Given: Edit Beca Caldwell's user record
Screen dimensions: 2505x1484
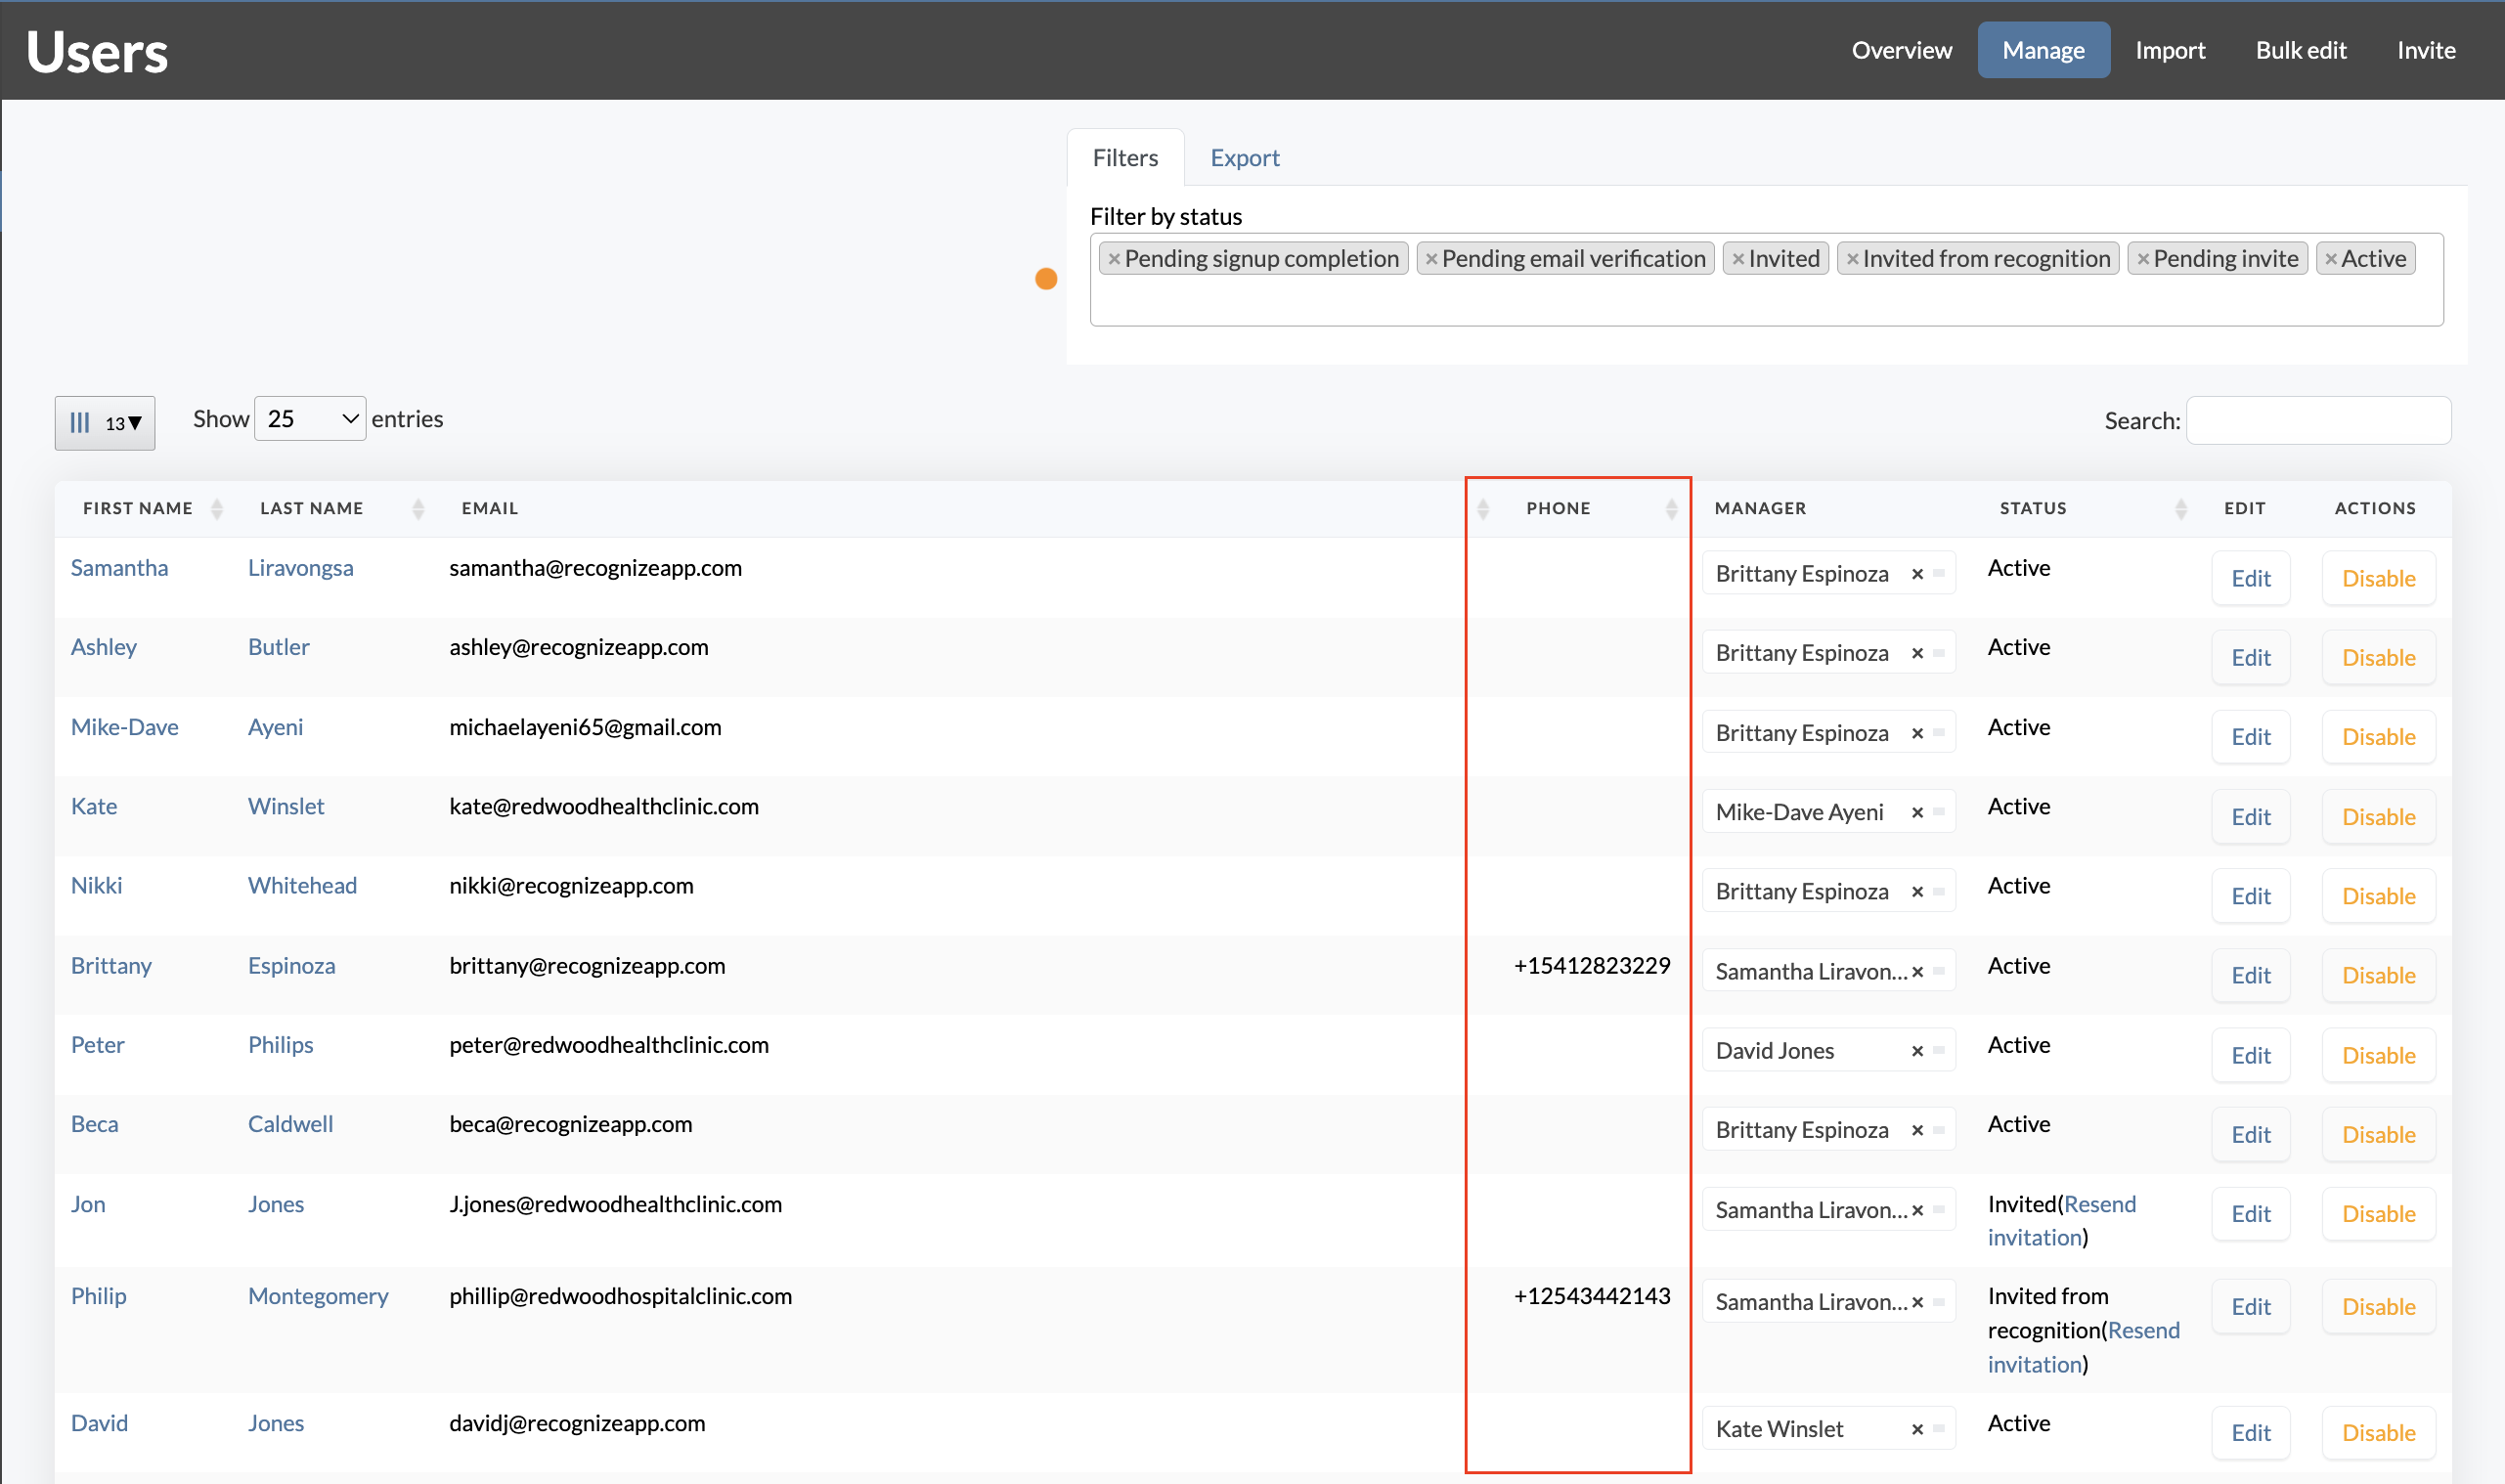Looking at the screenshot, I should coord(2250,1135).
